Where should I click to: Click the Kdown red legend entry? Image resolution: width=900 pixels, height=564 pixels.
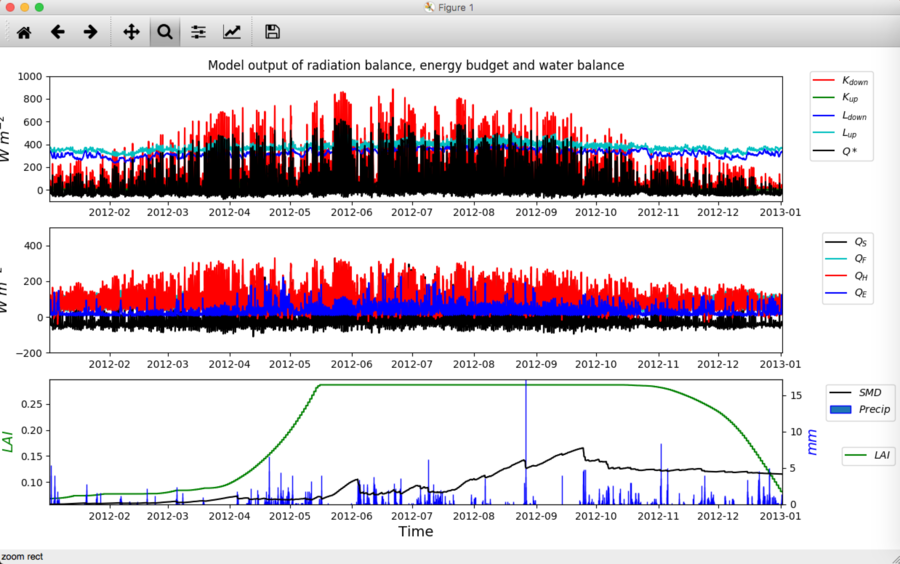[841, 81]
